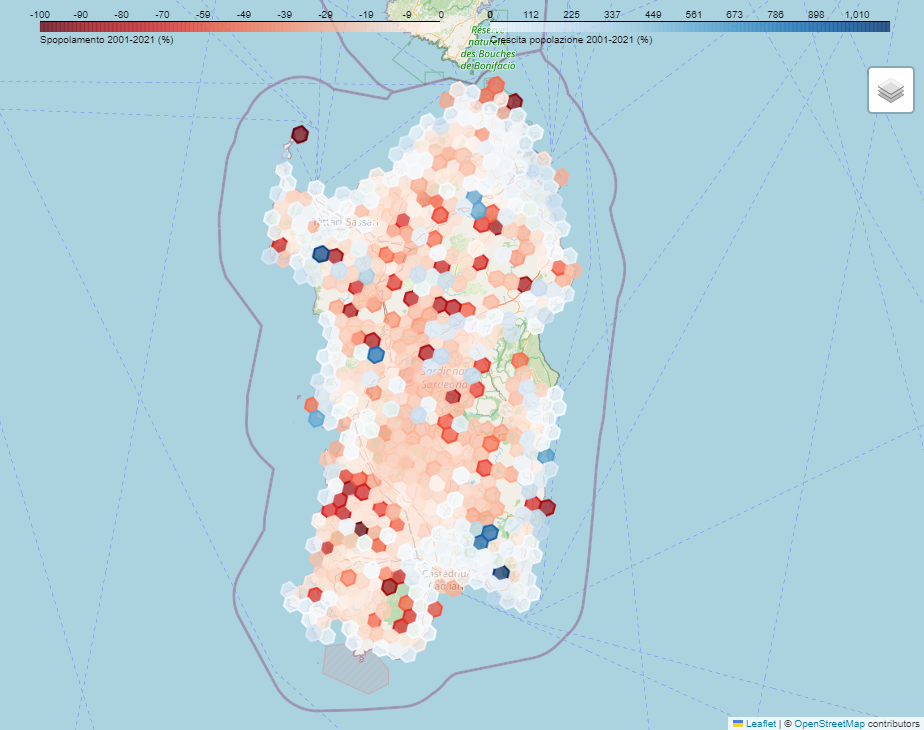Click the darkest blue end of the Crescita legend

coord(885,26)
